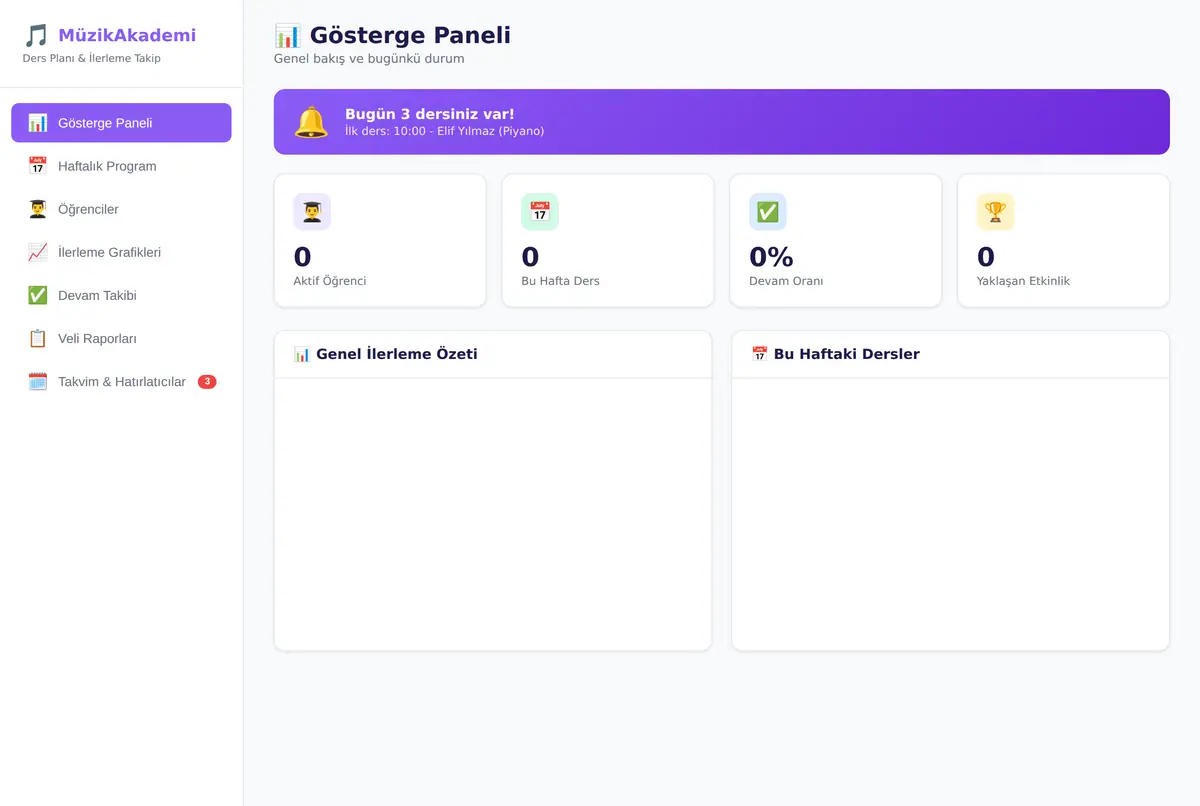Image resolution: width=1200 pixels, height=806 pixels.
Task: Click the "İlk ders: 10:00 - Elif Yılmaz (Piyano)" text
Action: pos(445,131)
